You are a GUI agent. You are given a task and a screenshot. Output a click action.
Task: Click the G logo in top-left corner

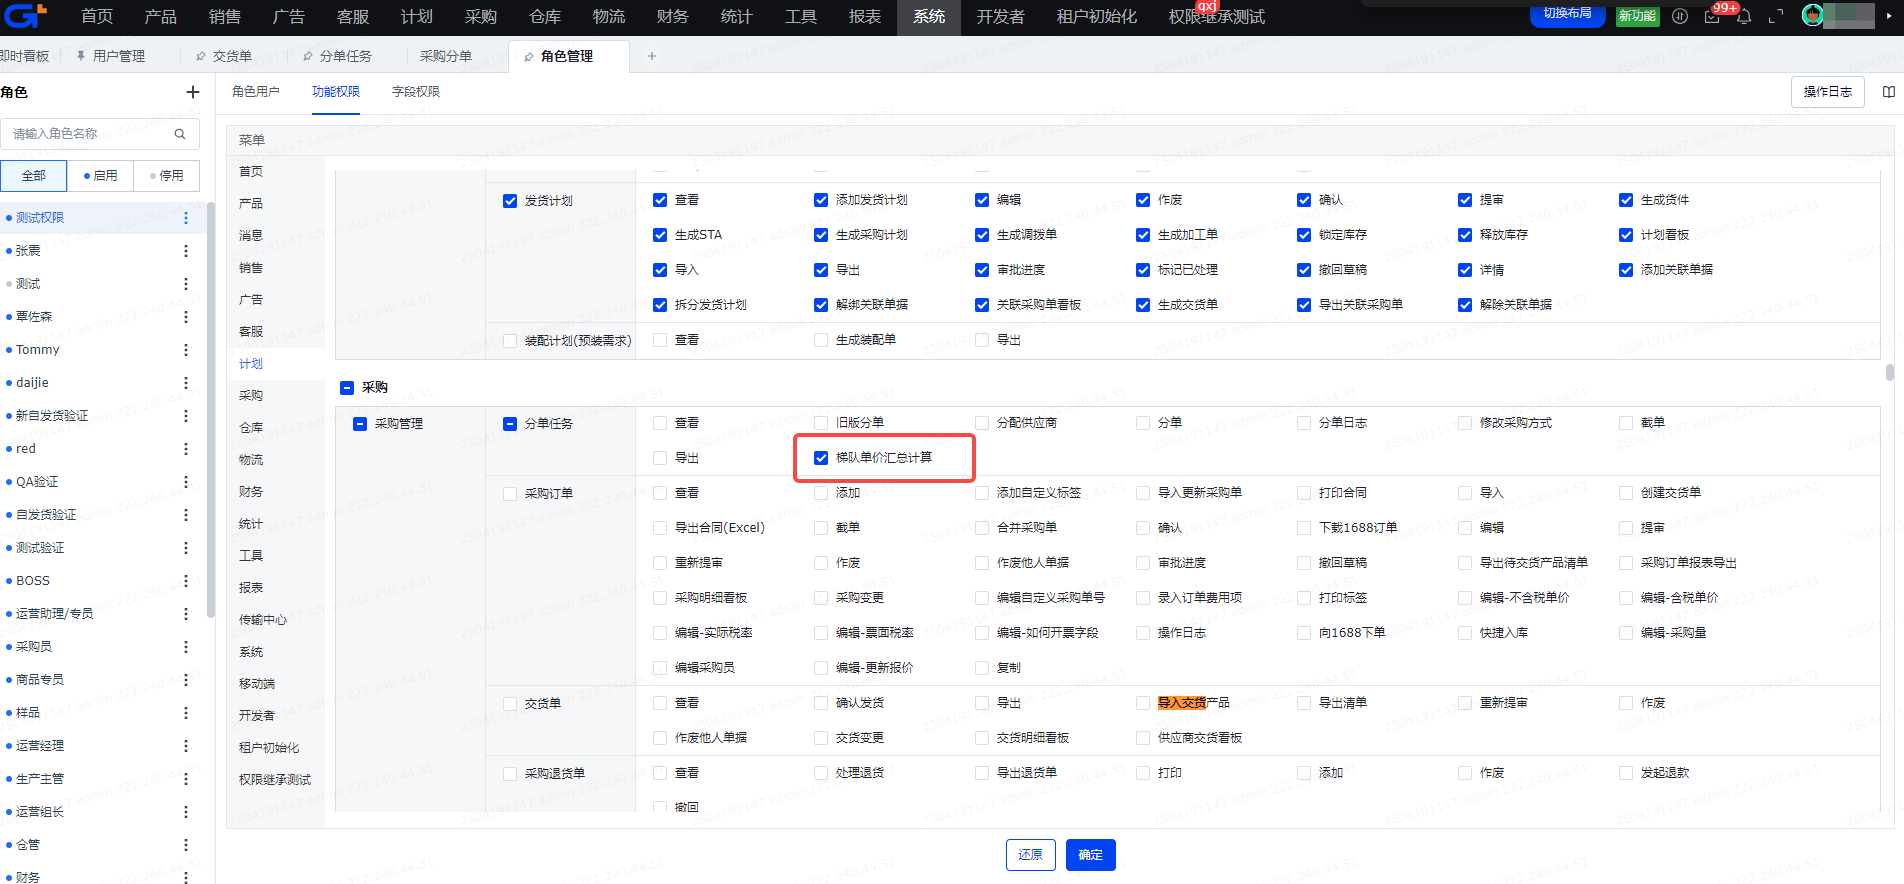24,16
